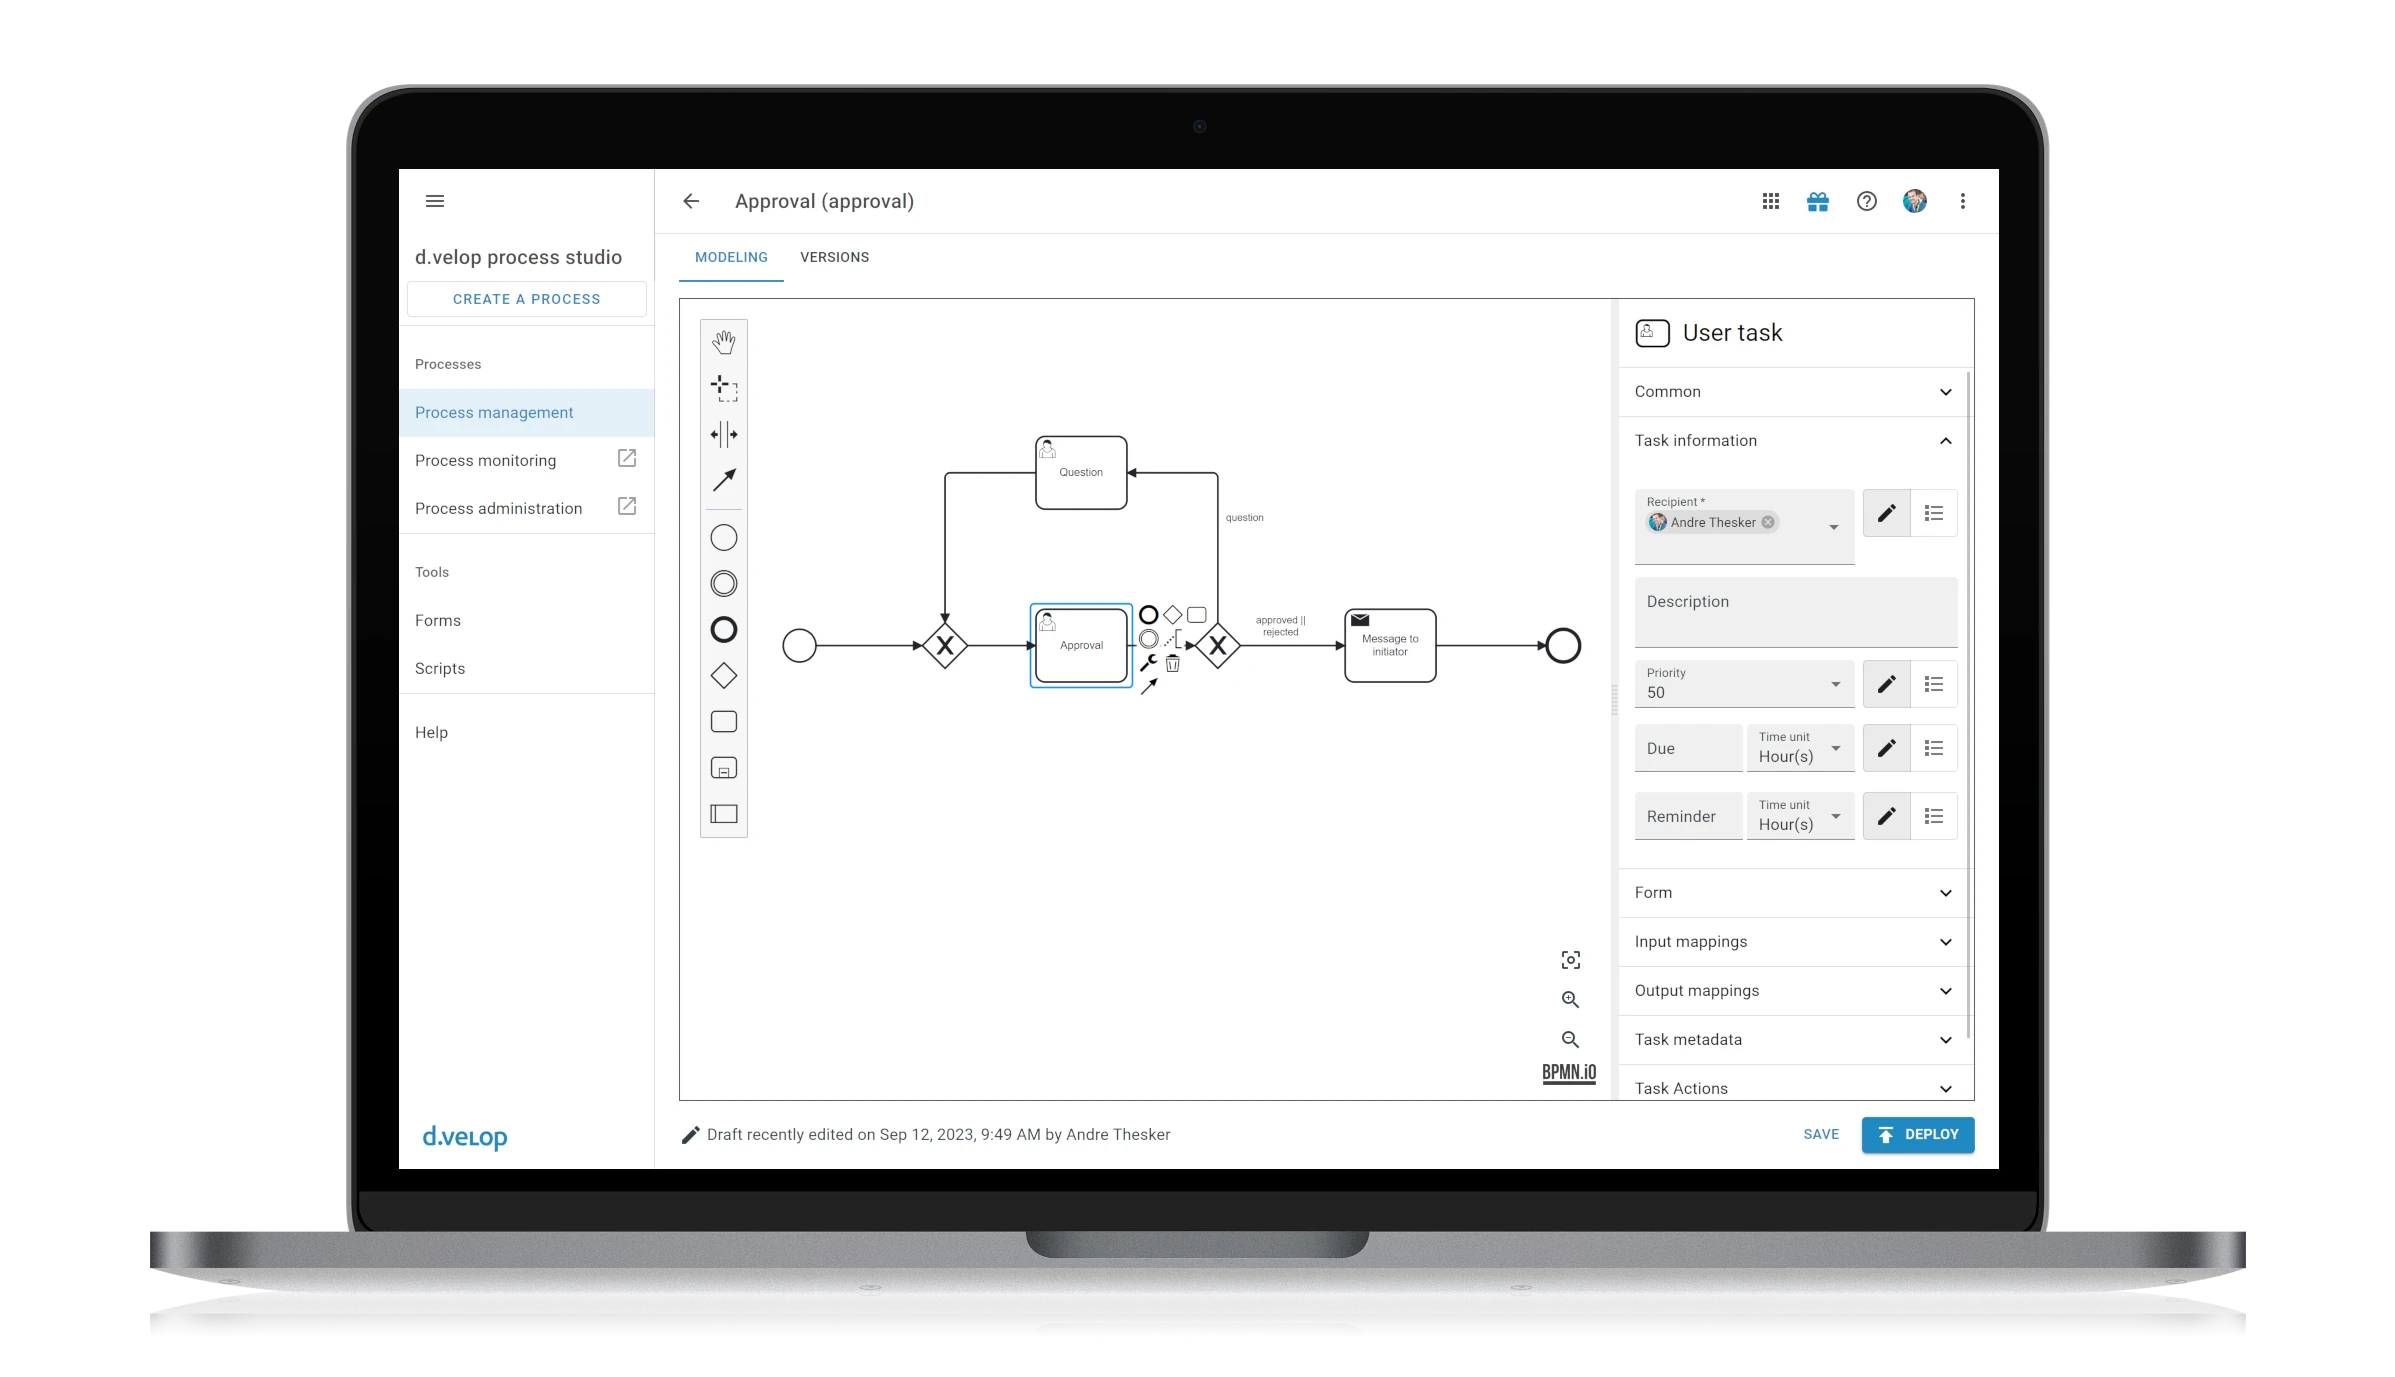2395x1377 pixels.
Task: Select the circle/event shape tool
Action: click(x=724, y=538)
